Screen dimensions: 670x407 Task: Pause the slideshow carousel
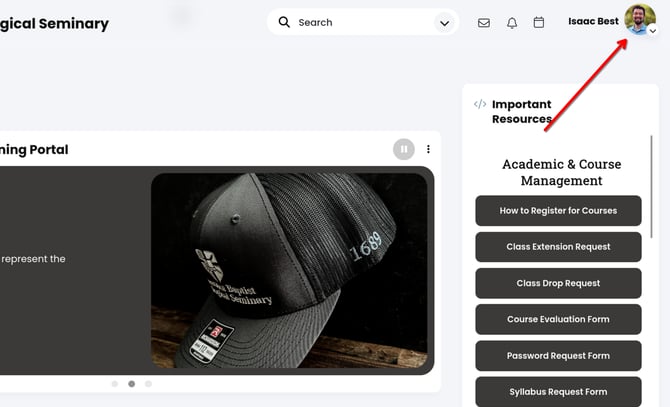(403, 150)
